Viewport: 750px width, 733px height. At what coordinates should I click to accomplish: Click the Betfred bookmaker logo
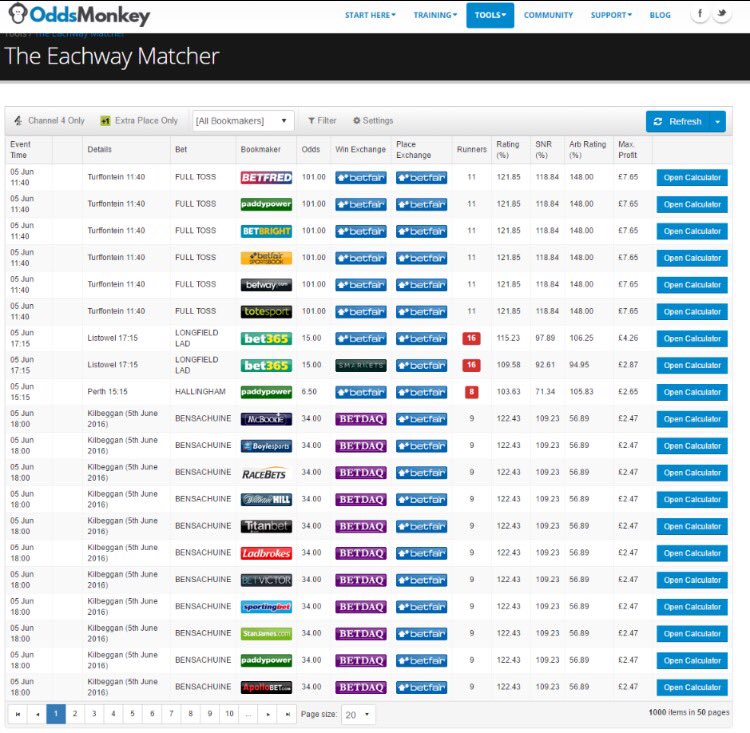pos(266,178)
